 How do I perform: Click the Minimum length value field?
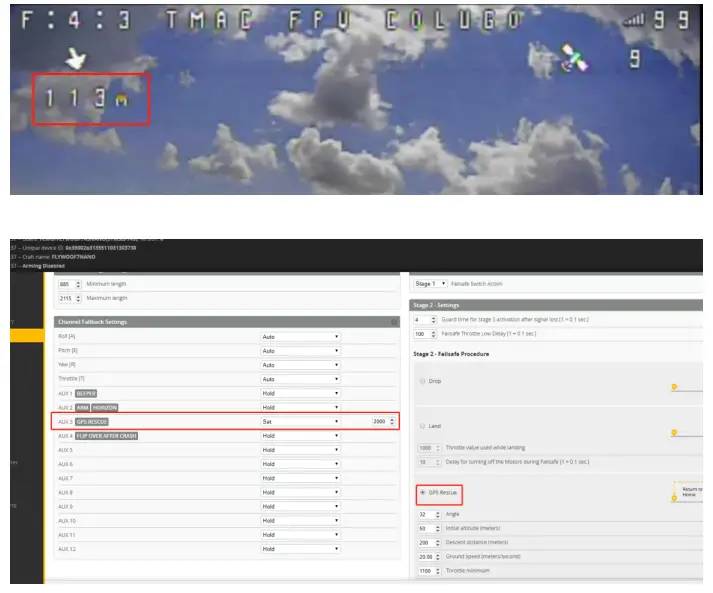(70, 284)
